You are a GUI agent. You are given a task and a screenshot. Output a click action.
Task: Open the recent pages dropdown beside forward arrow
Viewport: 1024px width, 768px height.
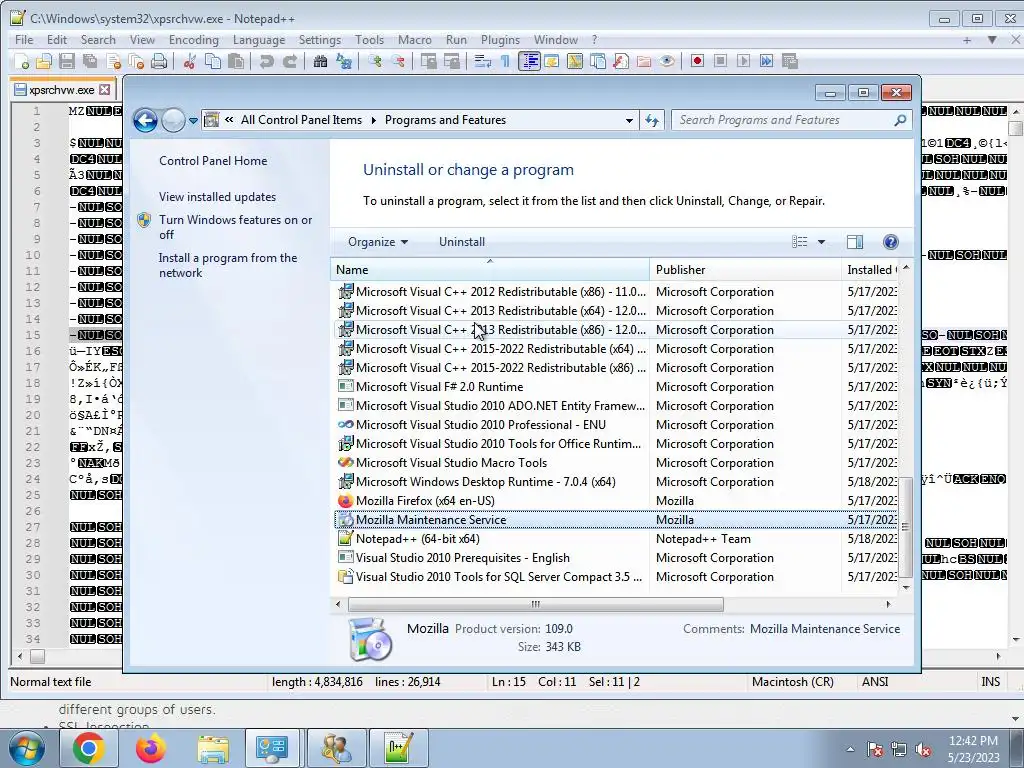[x=193, y=121]
